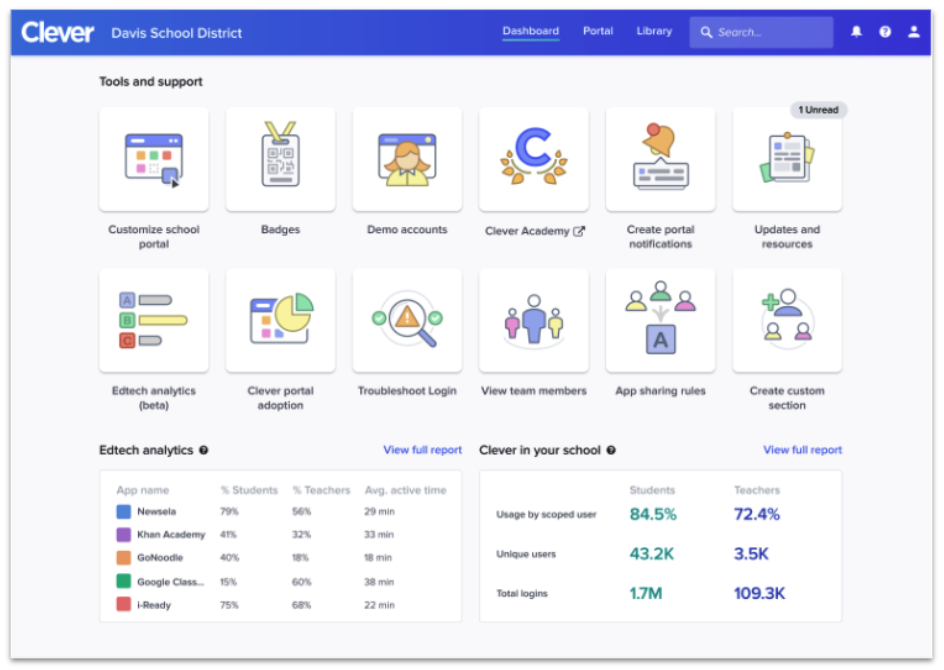Click the Clever logo in header
This screenshot has width=944, height=670.
tap(58, 32)
